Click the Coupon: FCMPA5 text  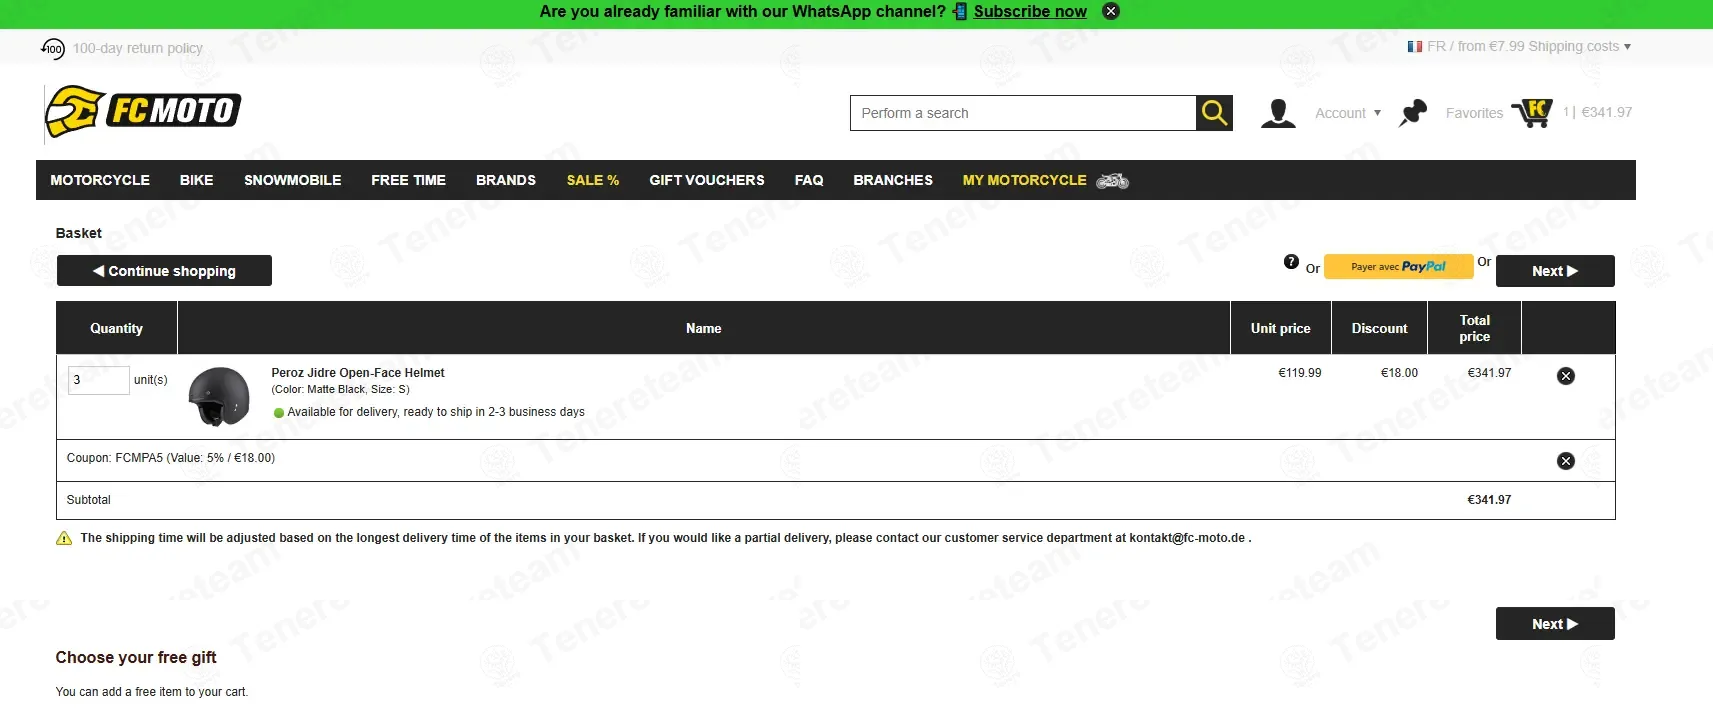pyautogui.click(x=170, y=458)
